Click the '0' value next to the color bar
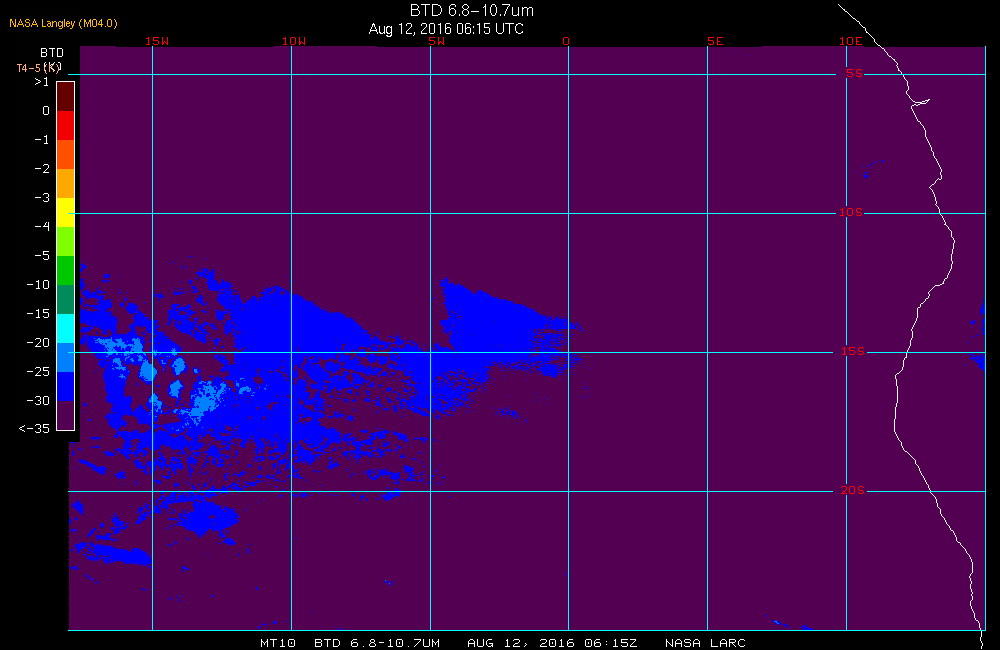 pyautogui.click(x=46, y=111)
